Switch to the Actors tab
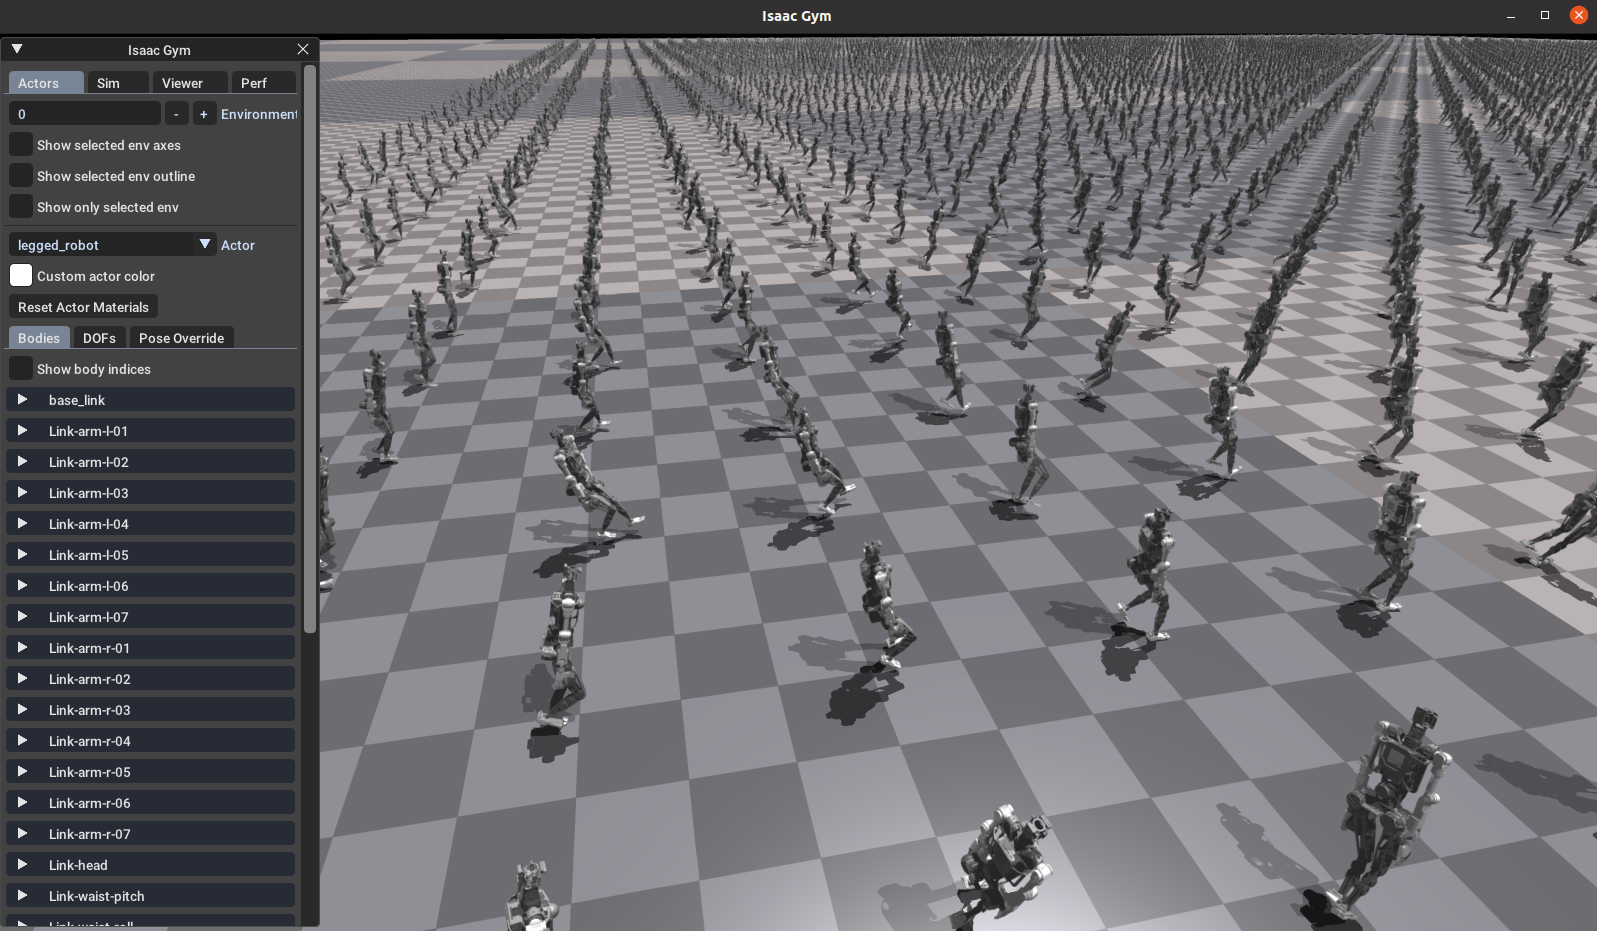 click(x=46, y=83)
